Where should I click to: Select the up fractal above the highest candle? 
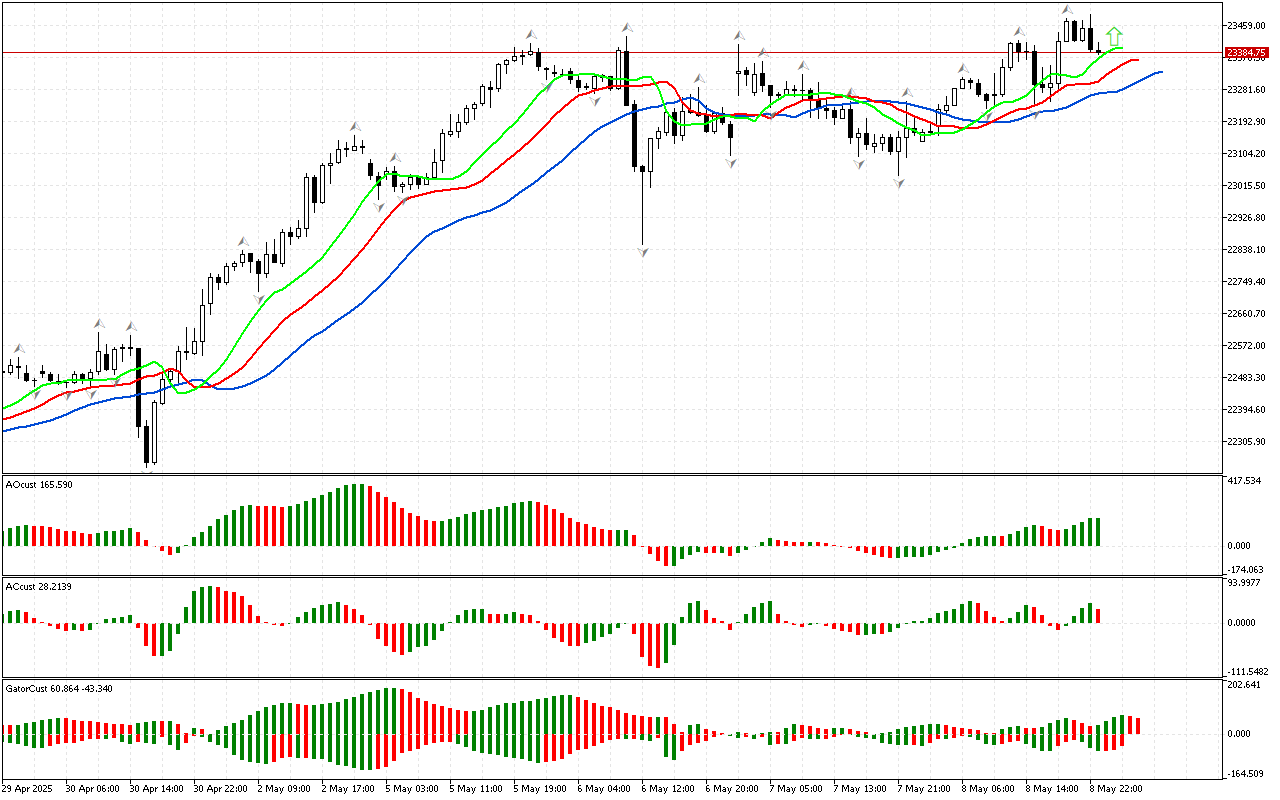click(x=1067, y=10)
